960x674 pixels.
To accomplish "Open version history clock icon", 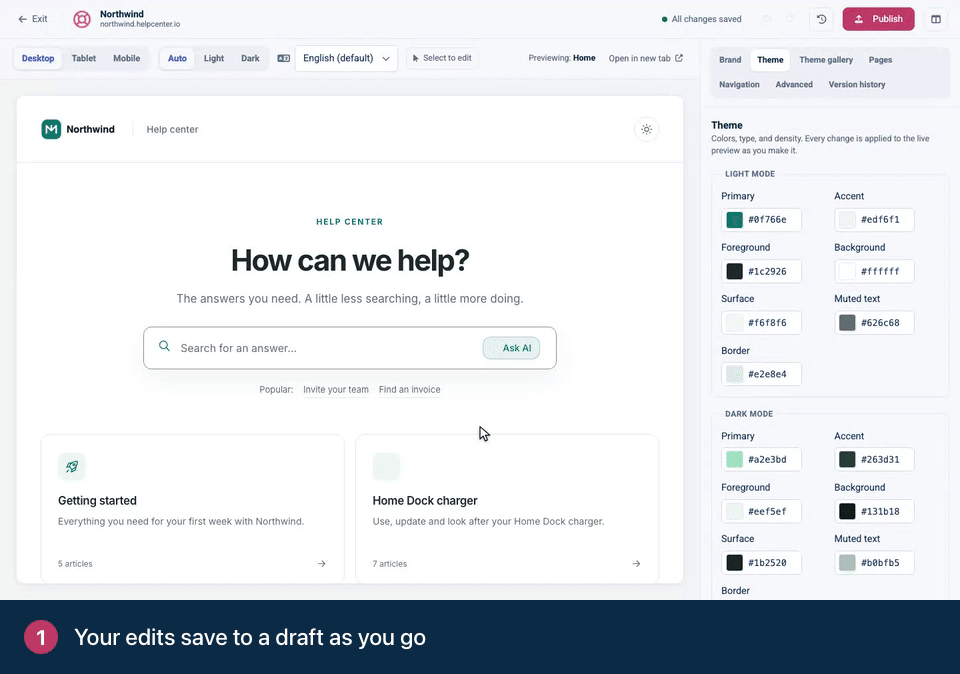I will click(822, 19).
